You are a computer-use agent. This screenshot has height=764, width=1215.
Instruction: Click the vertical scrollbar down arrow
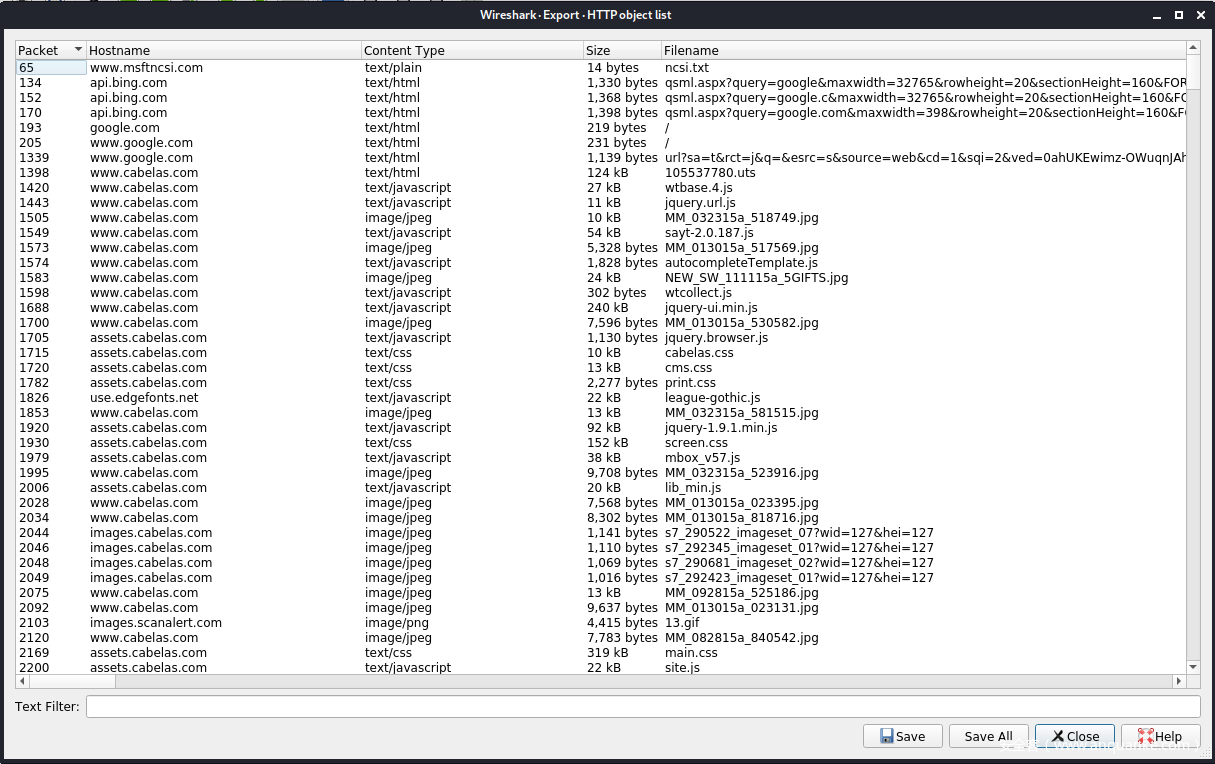point(1193,667)
